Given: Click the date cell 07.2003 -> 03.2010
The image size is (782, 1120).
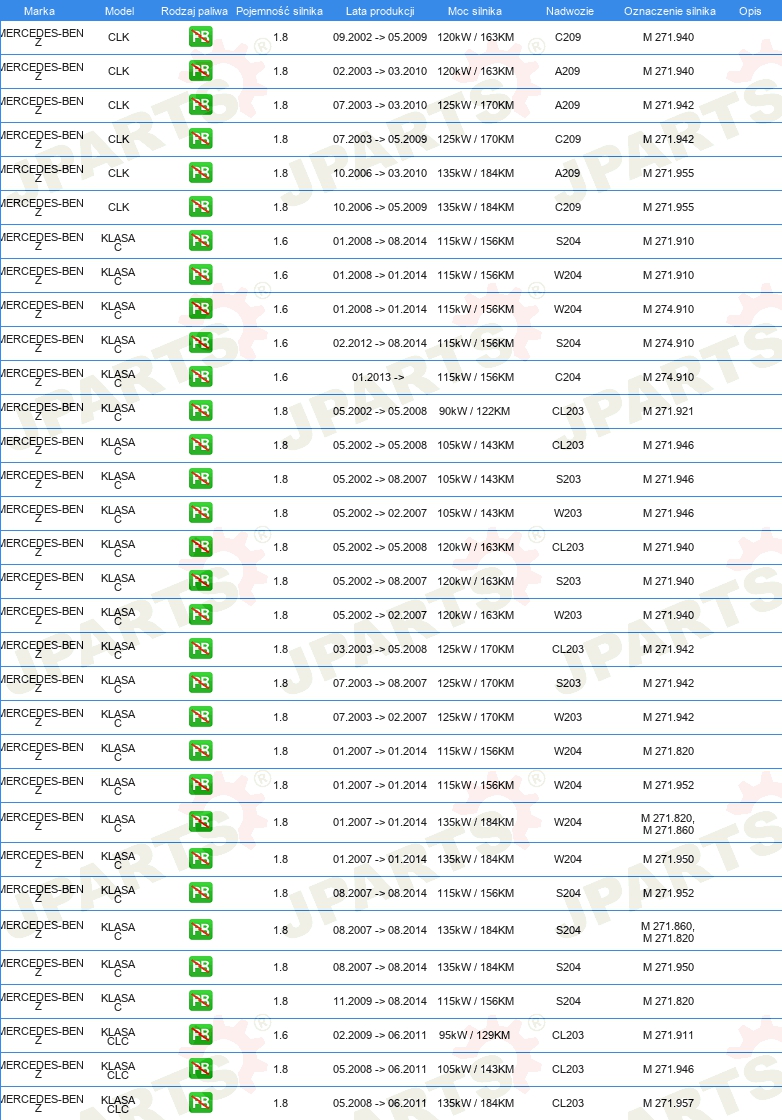Looking at the screenshot, I should [380, 105].
